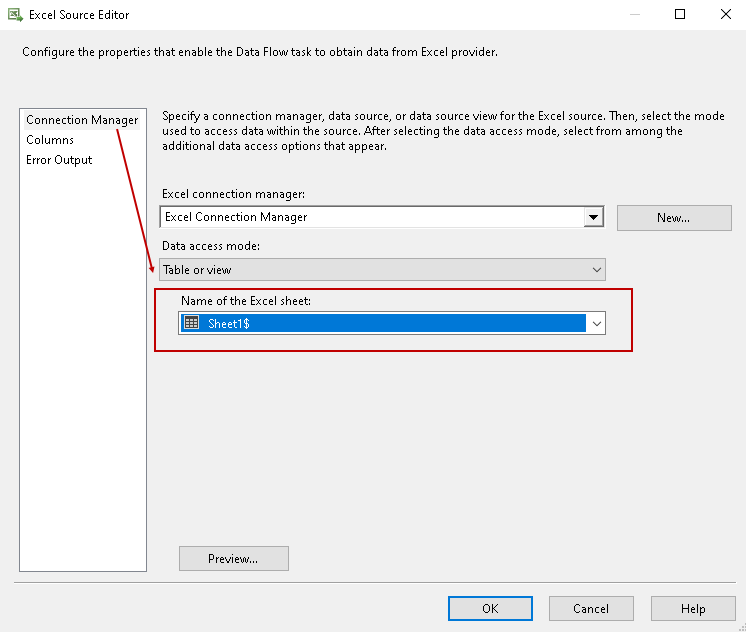Click the table icon beside Sheet1$
746x632 pixels.
click(x=192, y=323)
